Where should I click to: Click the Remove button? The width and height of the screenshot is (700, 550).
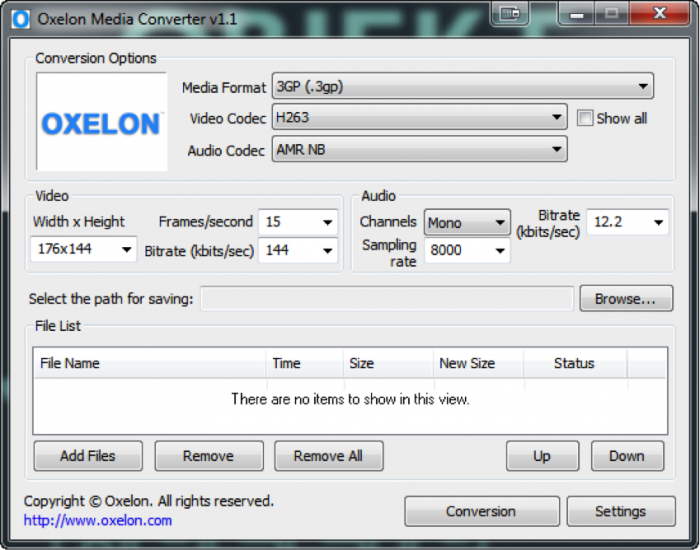click(209, 456)
